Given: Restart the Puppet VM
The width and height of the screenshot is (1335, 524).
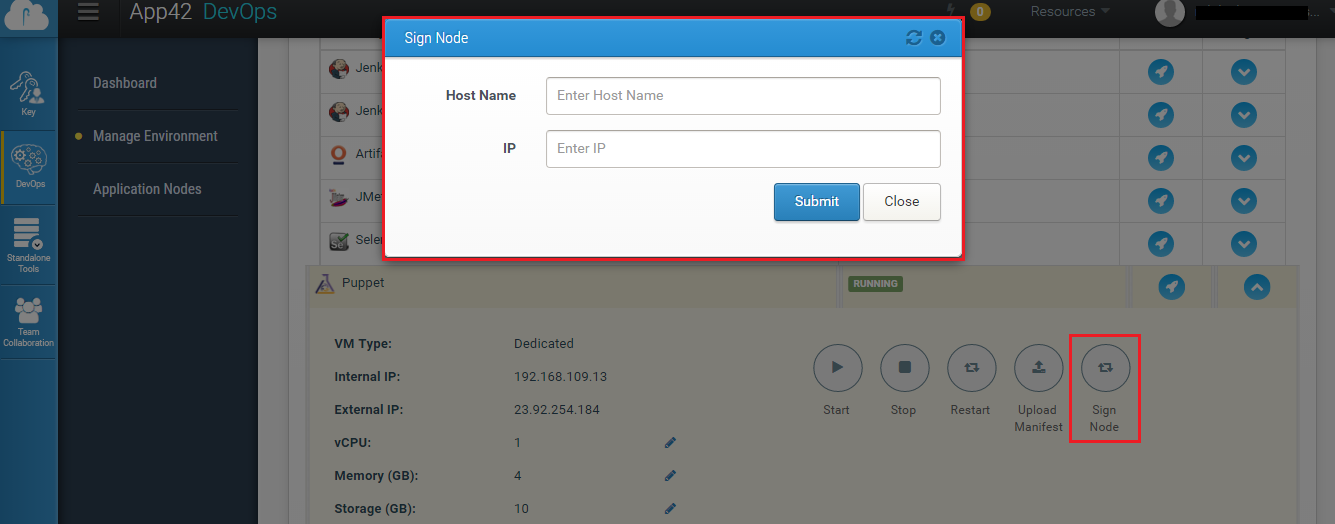Looking at the screenshot, I should pyautogui.click(x=971, y=367).
